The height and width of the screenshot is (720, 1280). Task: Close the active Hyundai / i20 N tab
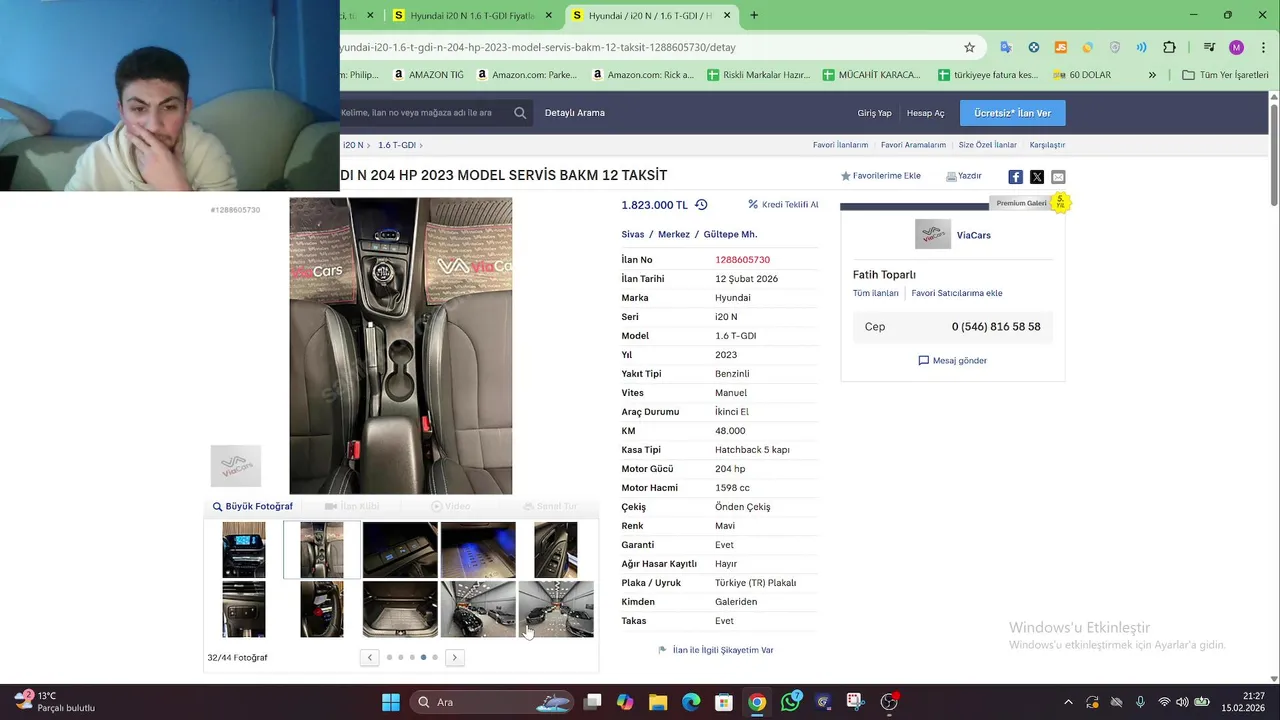tap(727, 16)
